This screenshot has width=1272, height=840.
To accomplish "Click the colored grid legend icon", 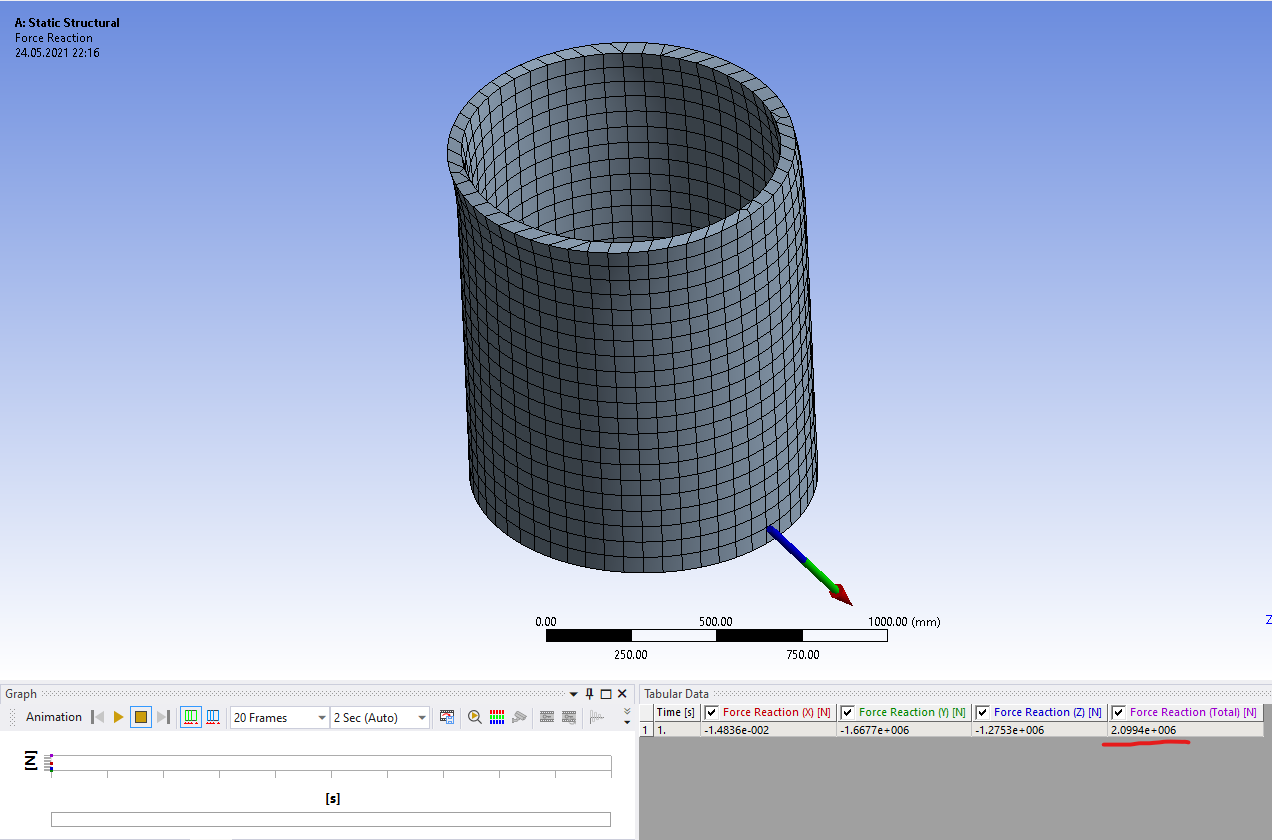I will tap(497, 717).
